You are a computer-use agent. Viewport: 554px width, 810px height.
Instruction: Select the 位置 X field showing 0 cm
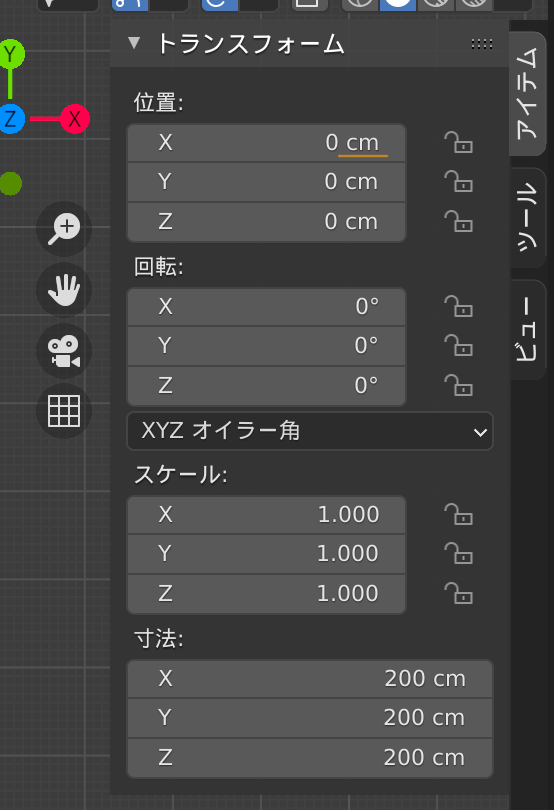point(267,143)
